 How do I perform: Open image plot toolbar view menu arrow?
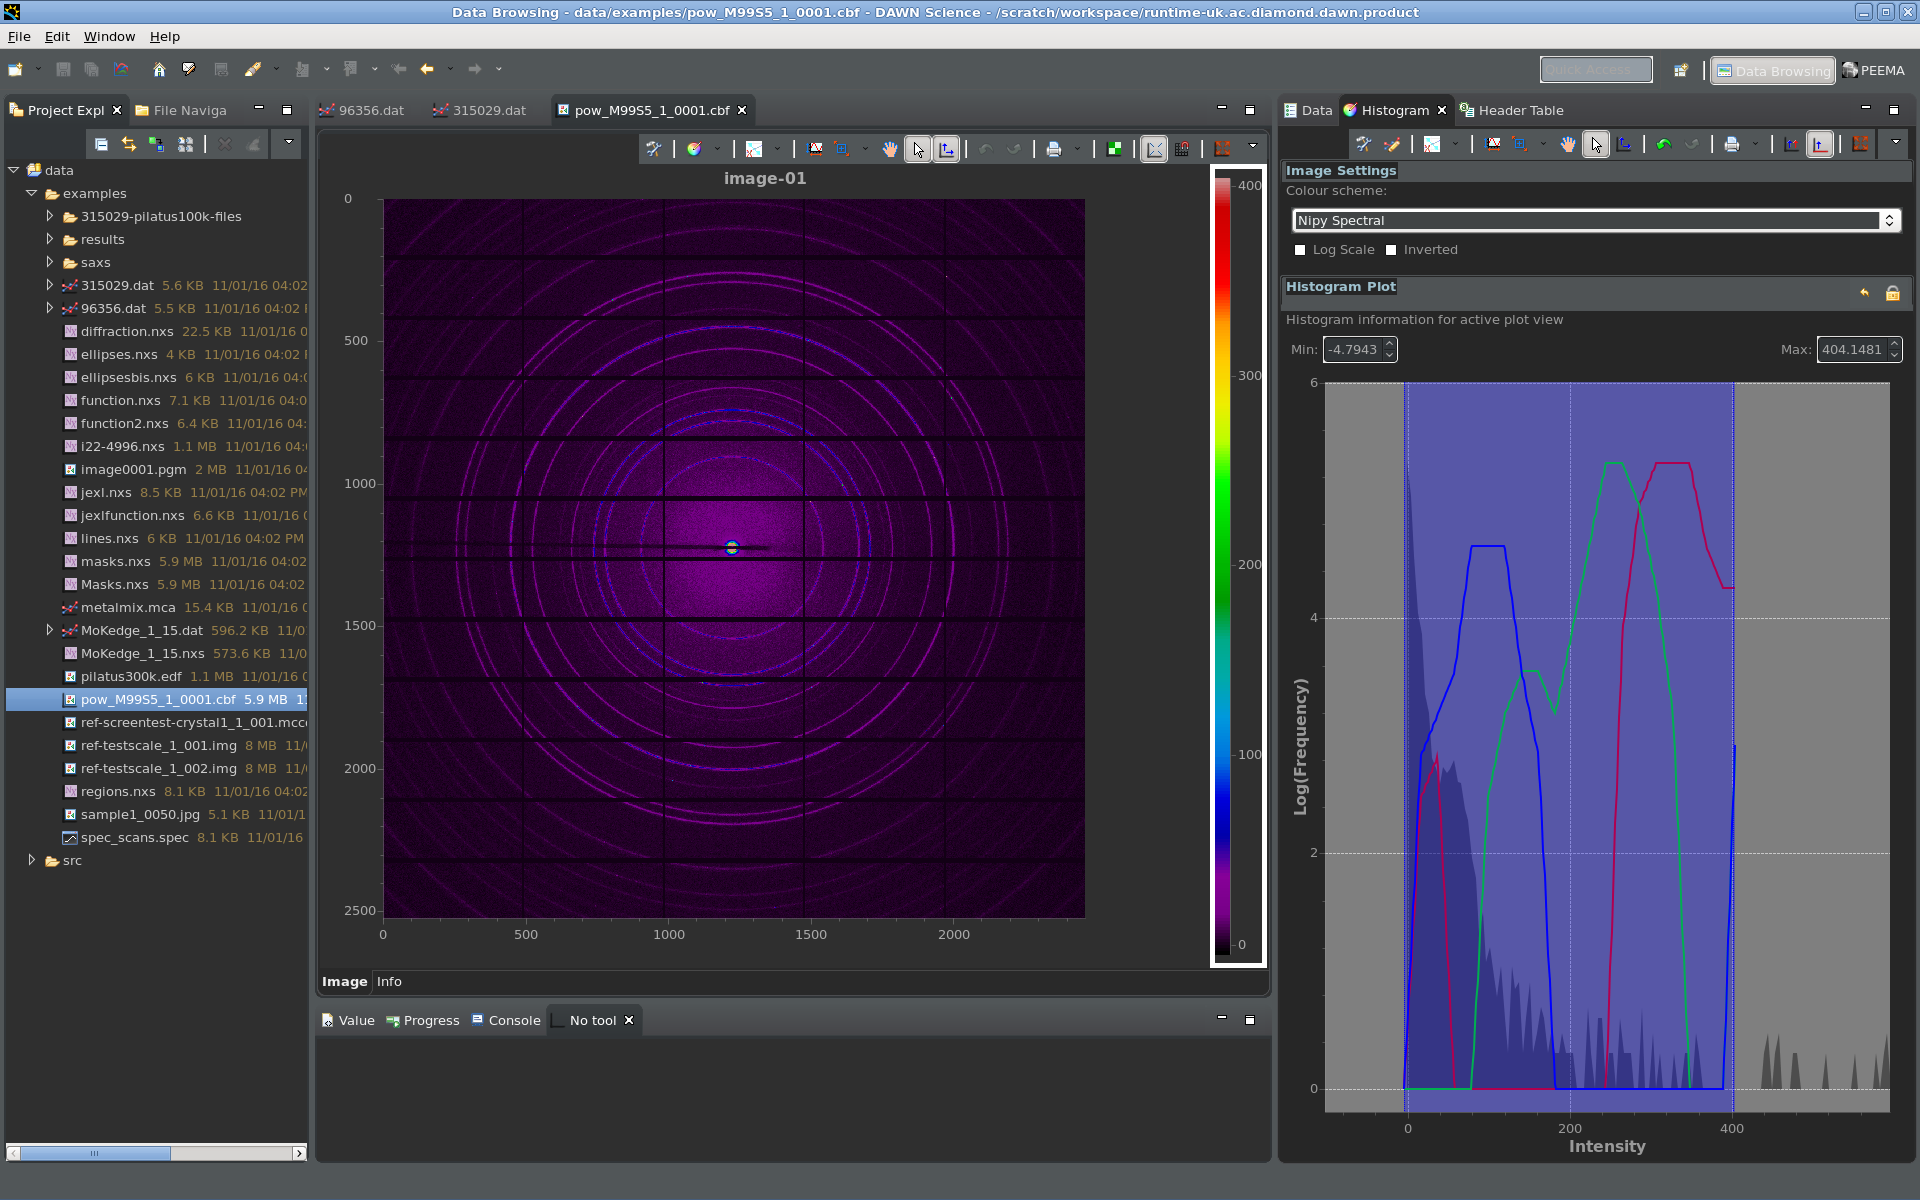(1253, 147)
